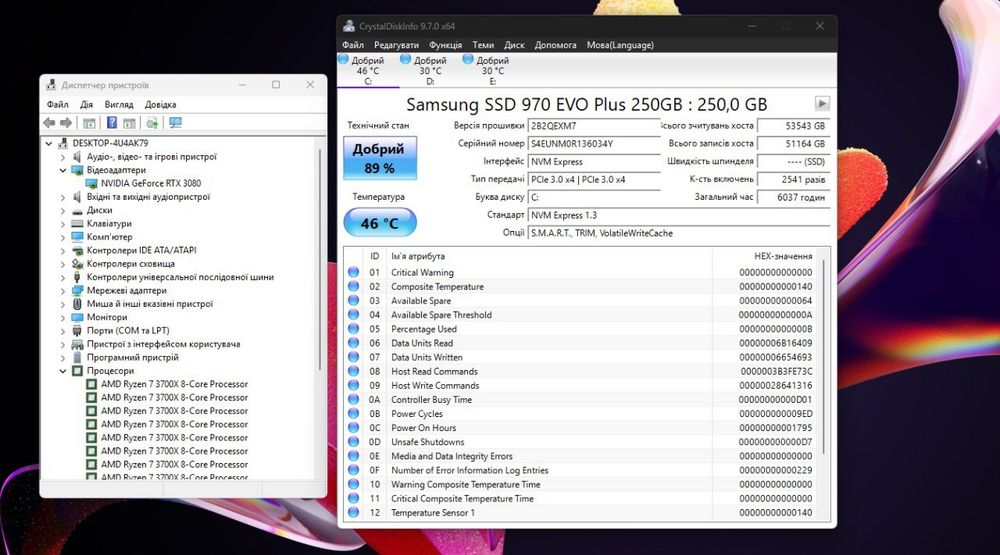Open Довідка menu in Device Manager
The height and width of the screenshot is (555, 1000).
click(x=160, y=104)
